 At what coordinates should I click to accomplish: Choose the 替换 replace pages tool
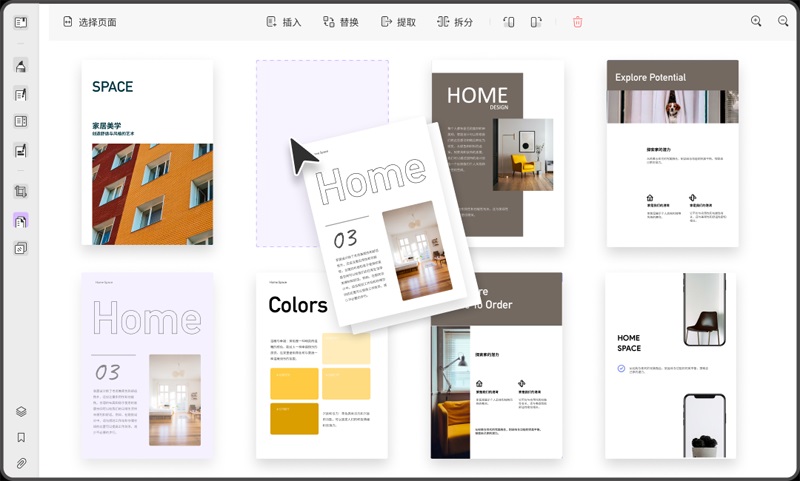click(x=340, y=22)
